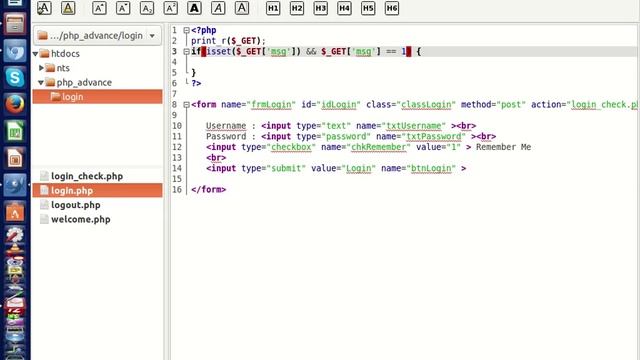Screen dimensions: 640x360
Task: Apply italic with the slanted A icon
Action: [218, 8]
